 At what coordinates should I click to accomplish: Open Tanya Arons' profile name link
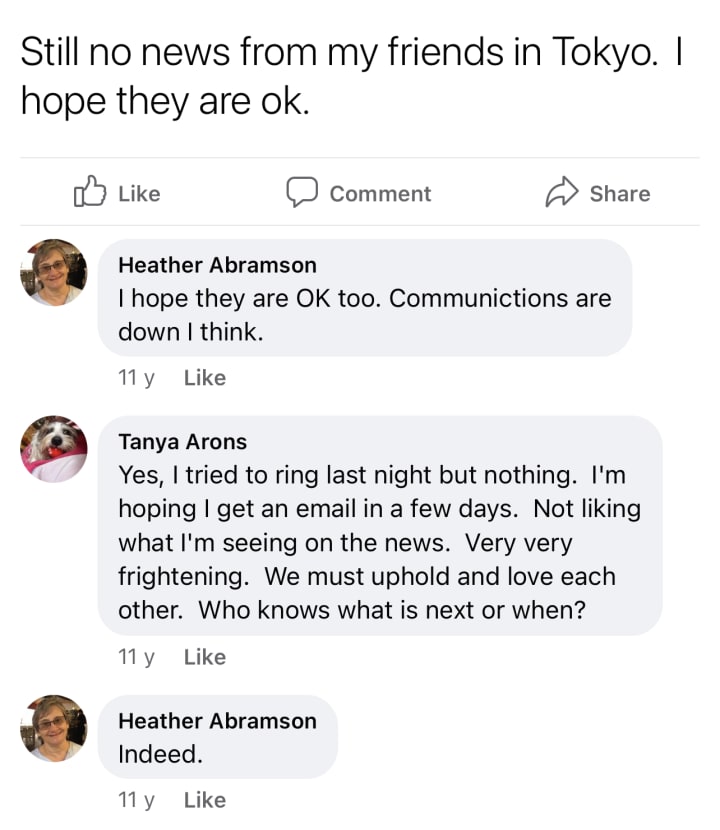pos(183,441)
